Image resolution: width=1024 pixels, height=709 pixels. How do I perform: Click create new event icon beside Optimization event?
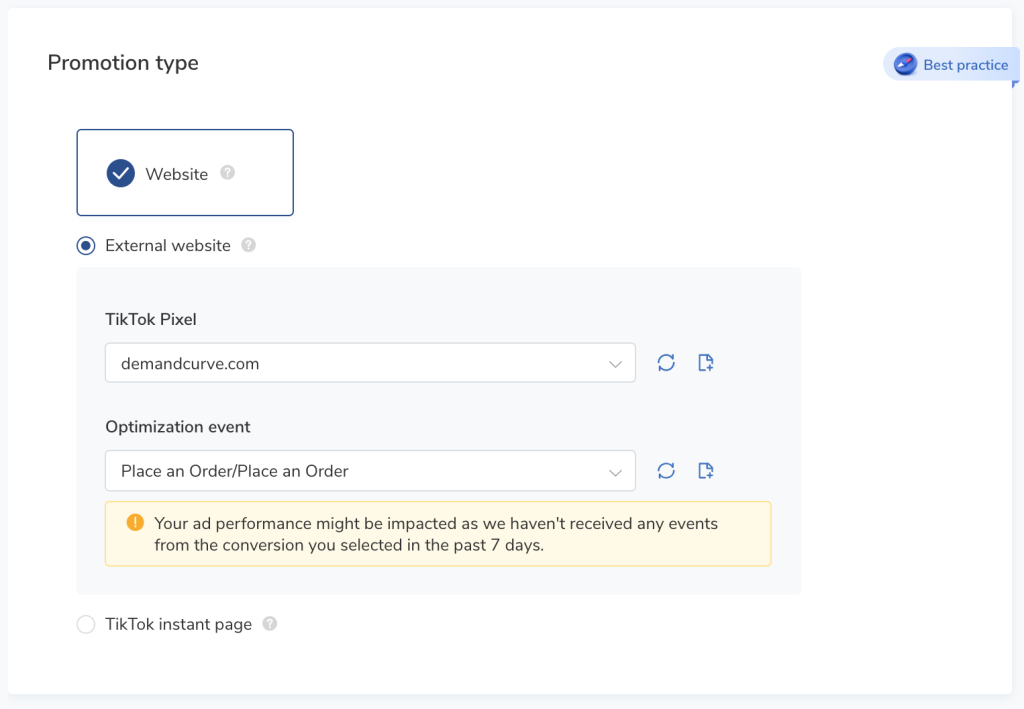[x=705, y=470]
